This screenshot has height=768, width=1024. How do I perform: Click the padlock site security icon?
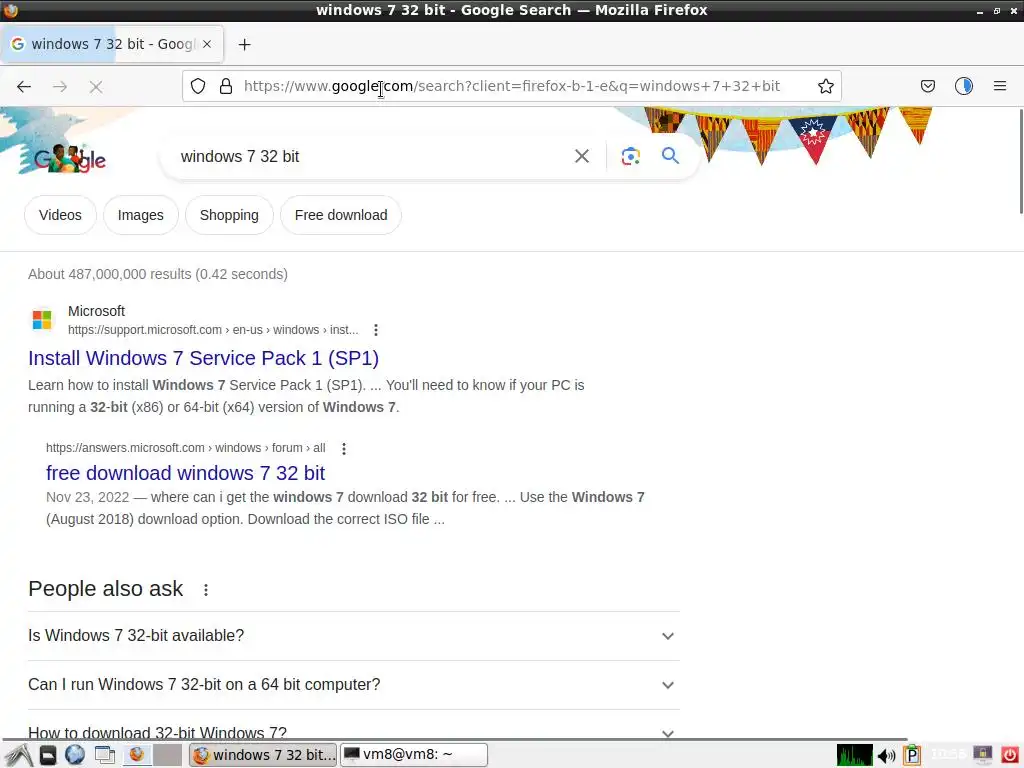click(226, 86)
